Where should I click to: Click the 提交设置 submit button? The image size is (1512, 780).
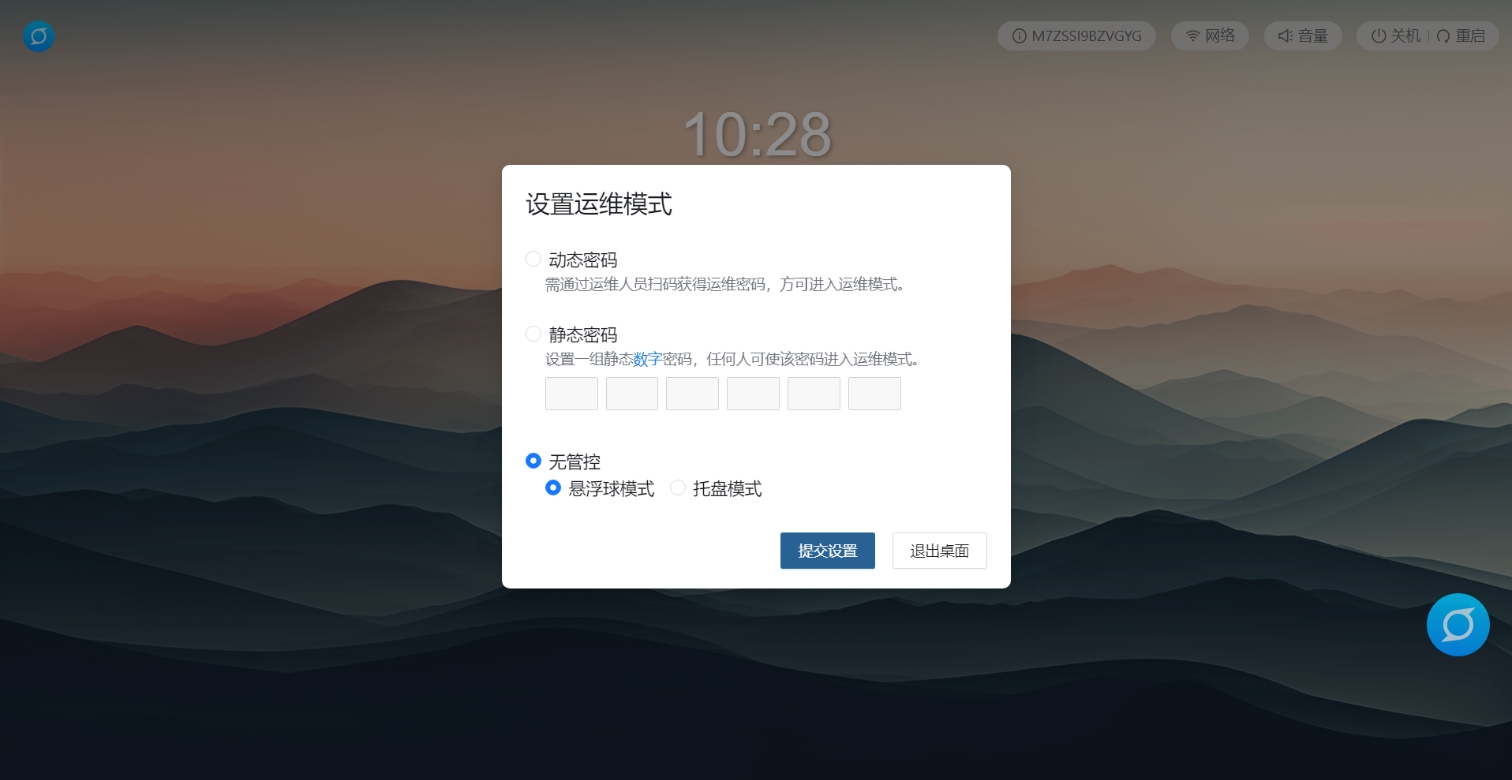(827, 551)
